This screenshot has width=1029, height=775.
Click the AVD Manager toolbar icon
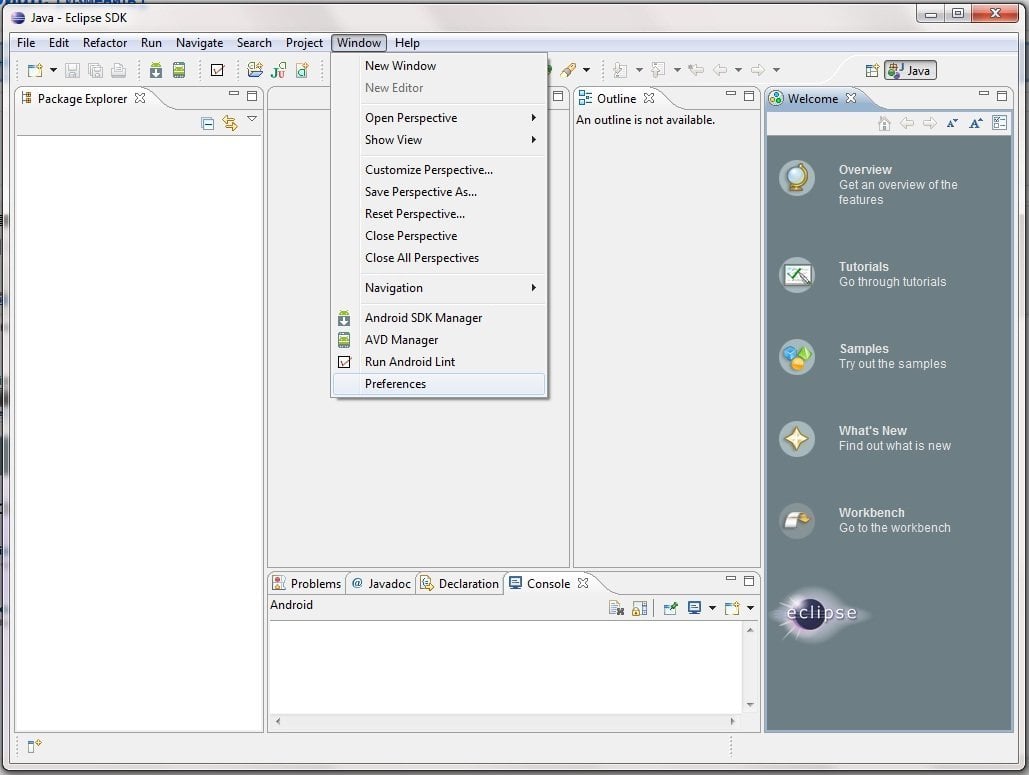coord(179,70)
